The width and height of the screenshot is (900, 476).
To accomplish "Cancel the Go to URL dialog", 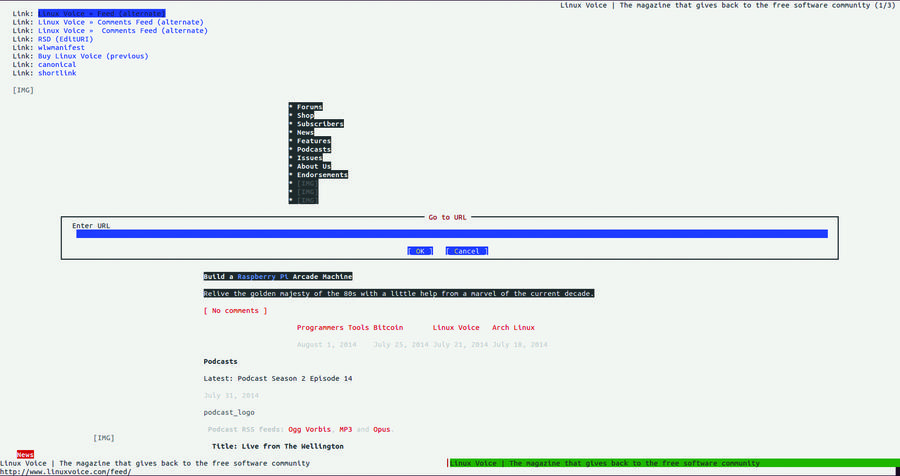I will click(x=466, y=251).
